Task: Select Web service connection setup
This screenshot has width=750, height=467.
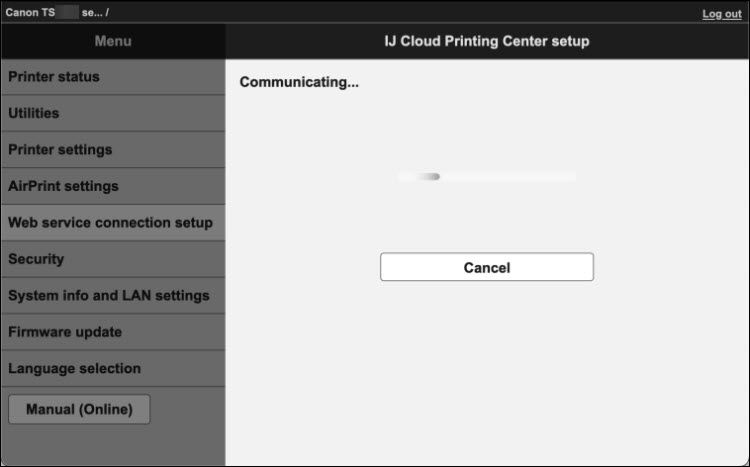Action: (112, 222)
